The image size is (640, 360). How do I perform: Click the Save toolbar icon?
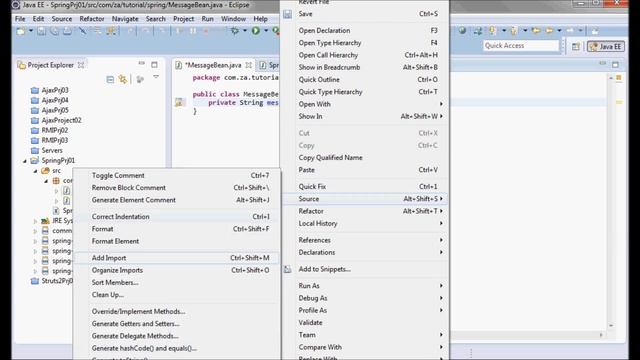[x=41, y=31]
